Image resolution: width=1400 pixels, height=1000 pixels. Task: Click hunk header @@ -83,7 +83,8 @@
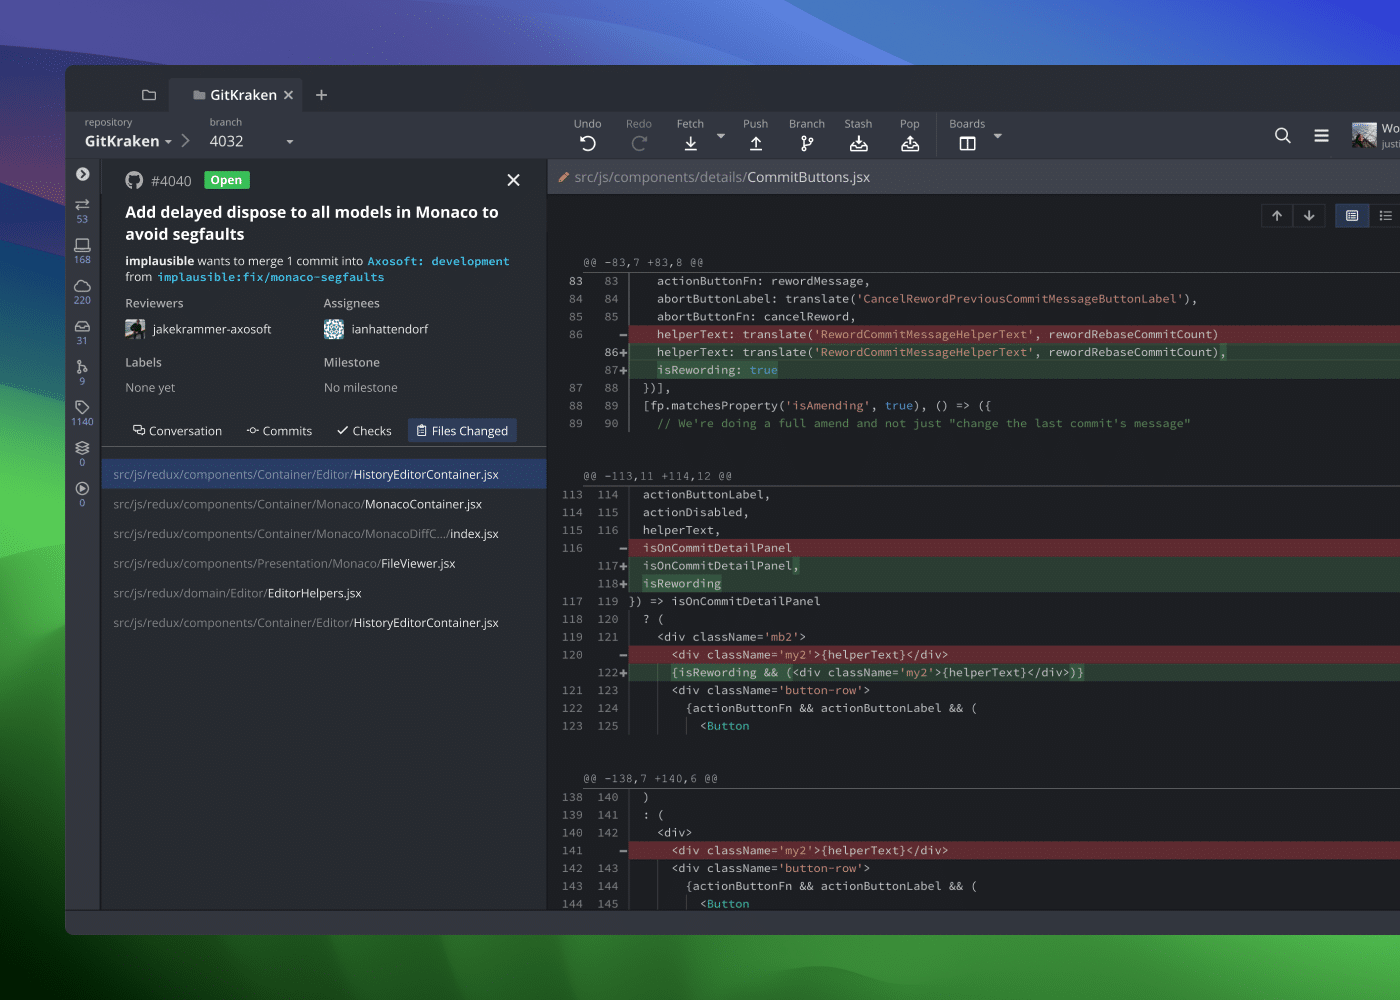pos(643,263)
